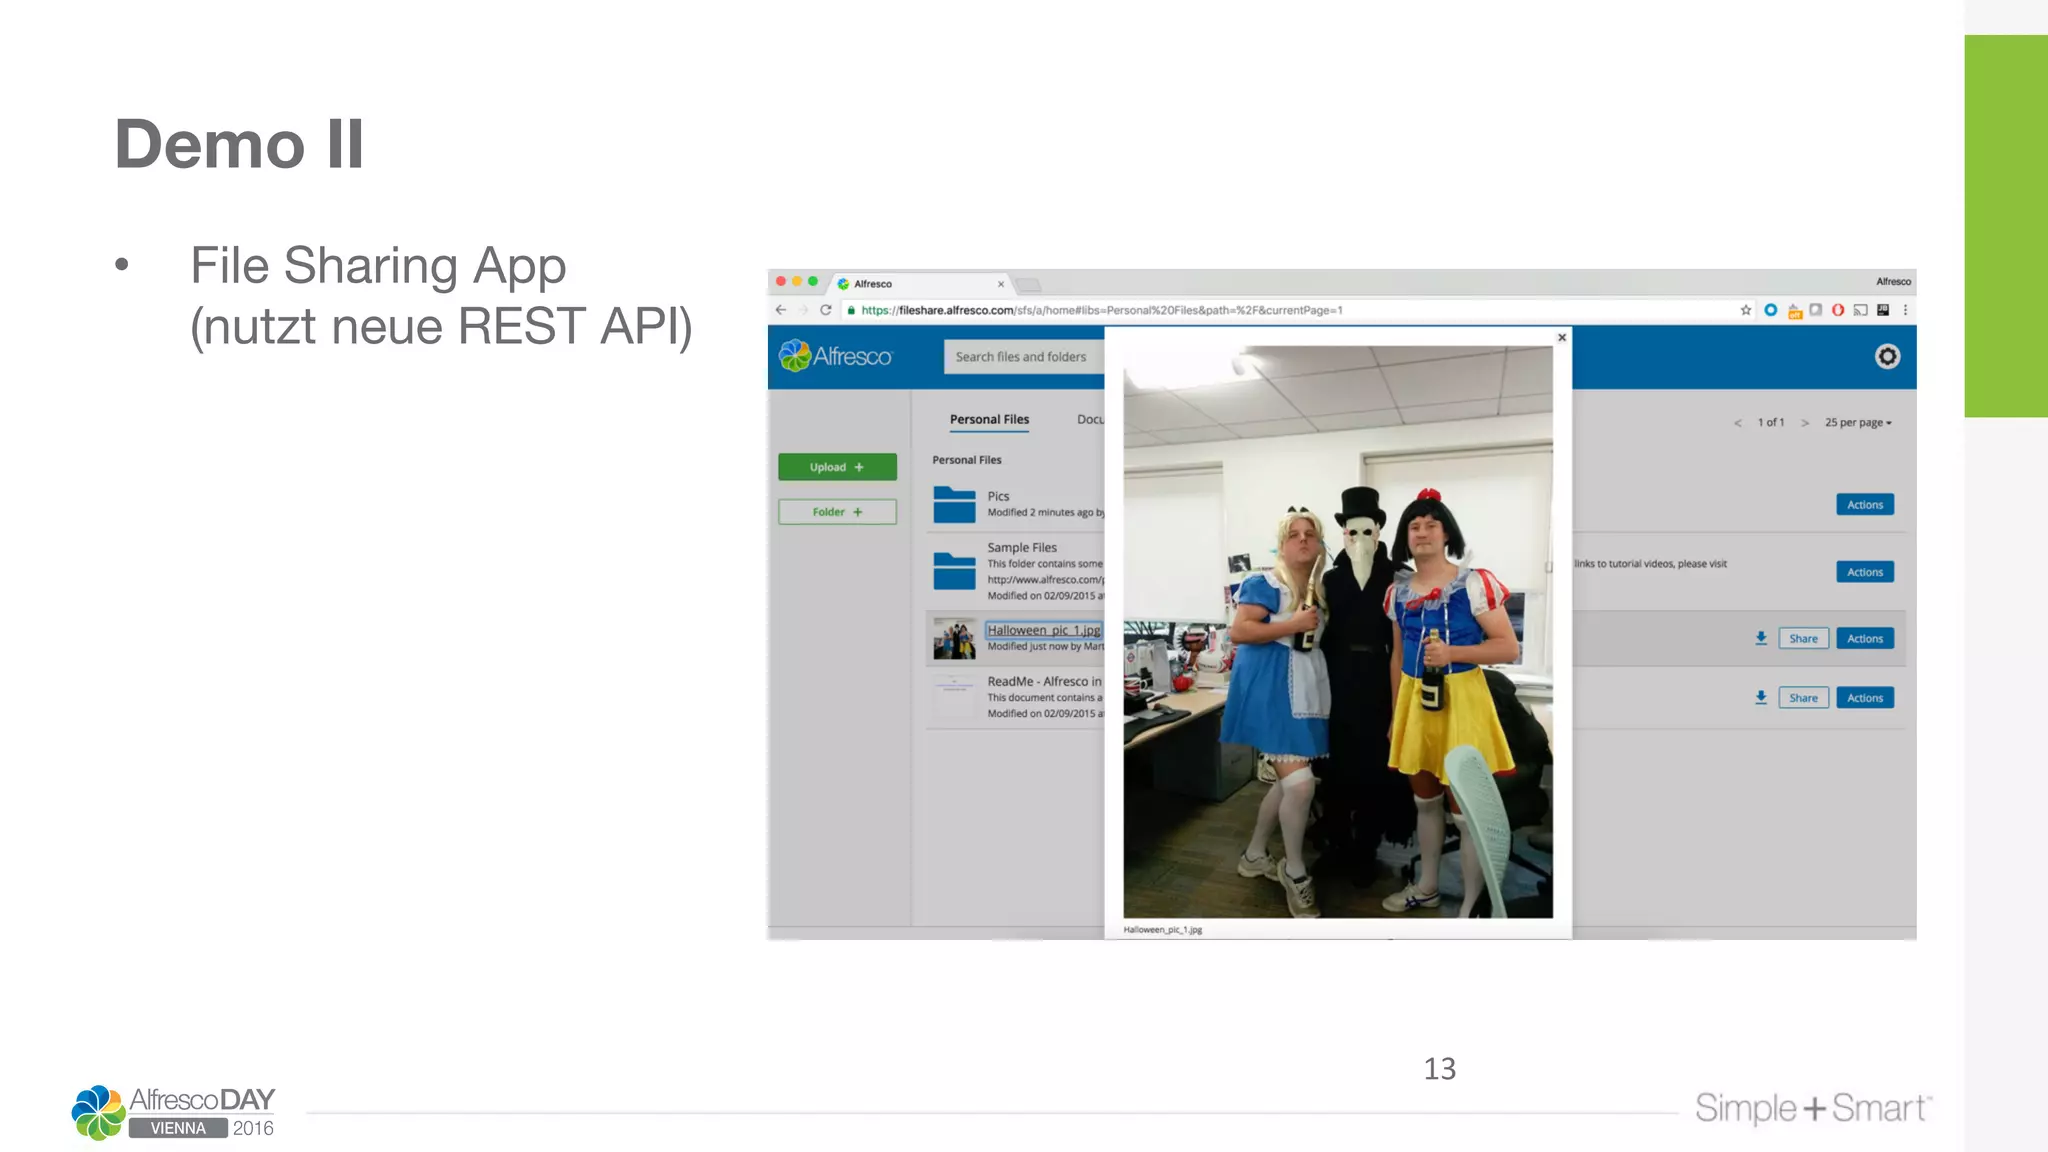Share the Halloween_pic_1.jpg file
The image size is (2048, 1152).
(1803, 639)
